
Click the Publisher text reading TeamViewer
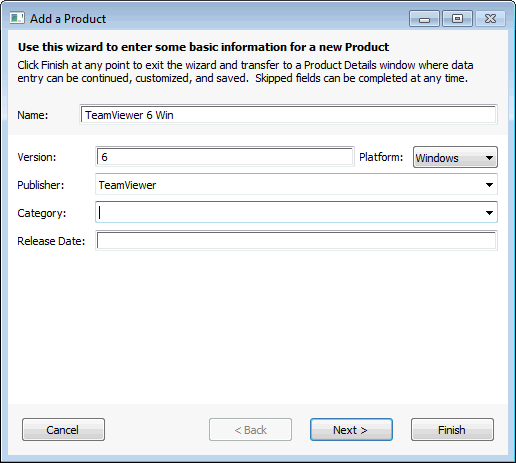point(127,185)
